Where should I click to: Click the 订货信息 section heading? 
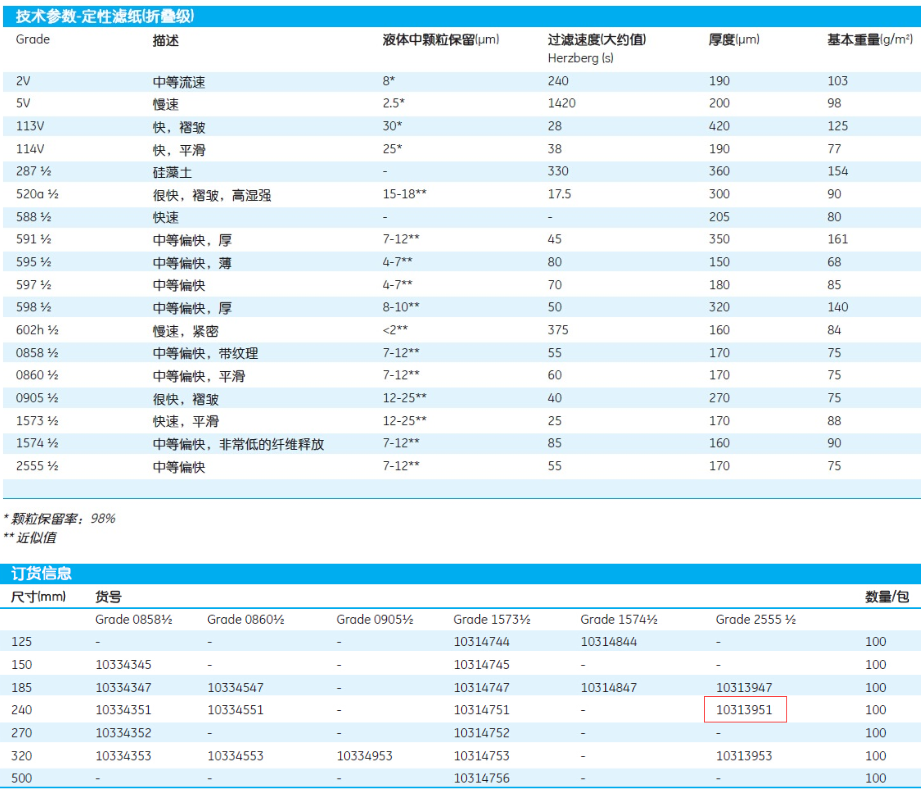pos(41,573)
